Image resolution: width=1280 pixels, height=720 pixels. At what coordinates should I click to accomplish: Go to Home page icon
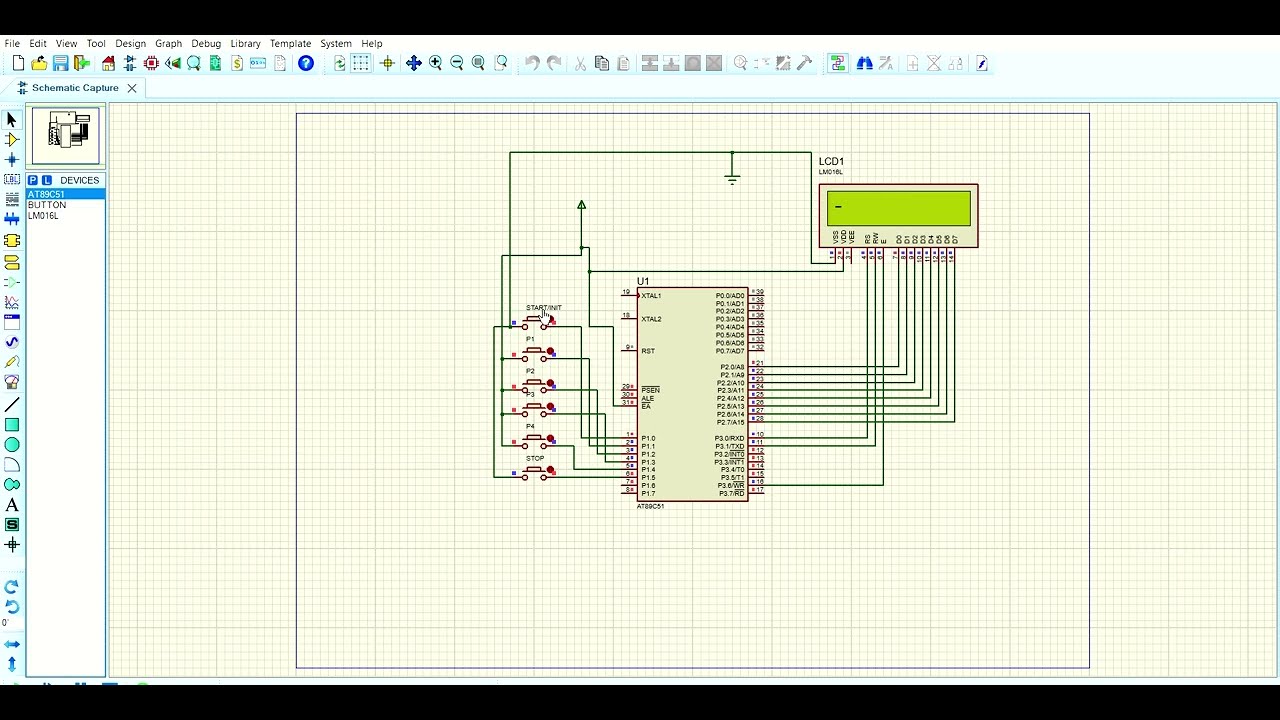pos(108,63)
